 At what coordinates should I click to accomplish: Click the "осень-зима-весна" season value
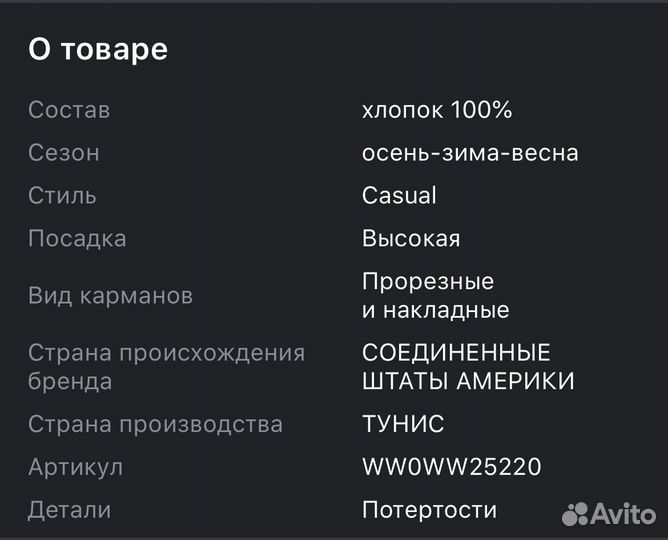click(x=470, y=153)
